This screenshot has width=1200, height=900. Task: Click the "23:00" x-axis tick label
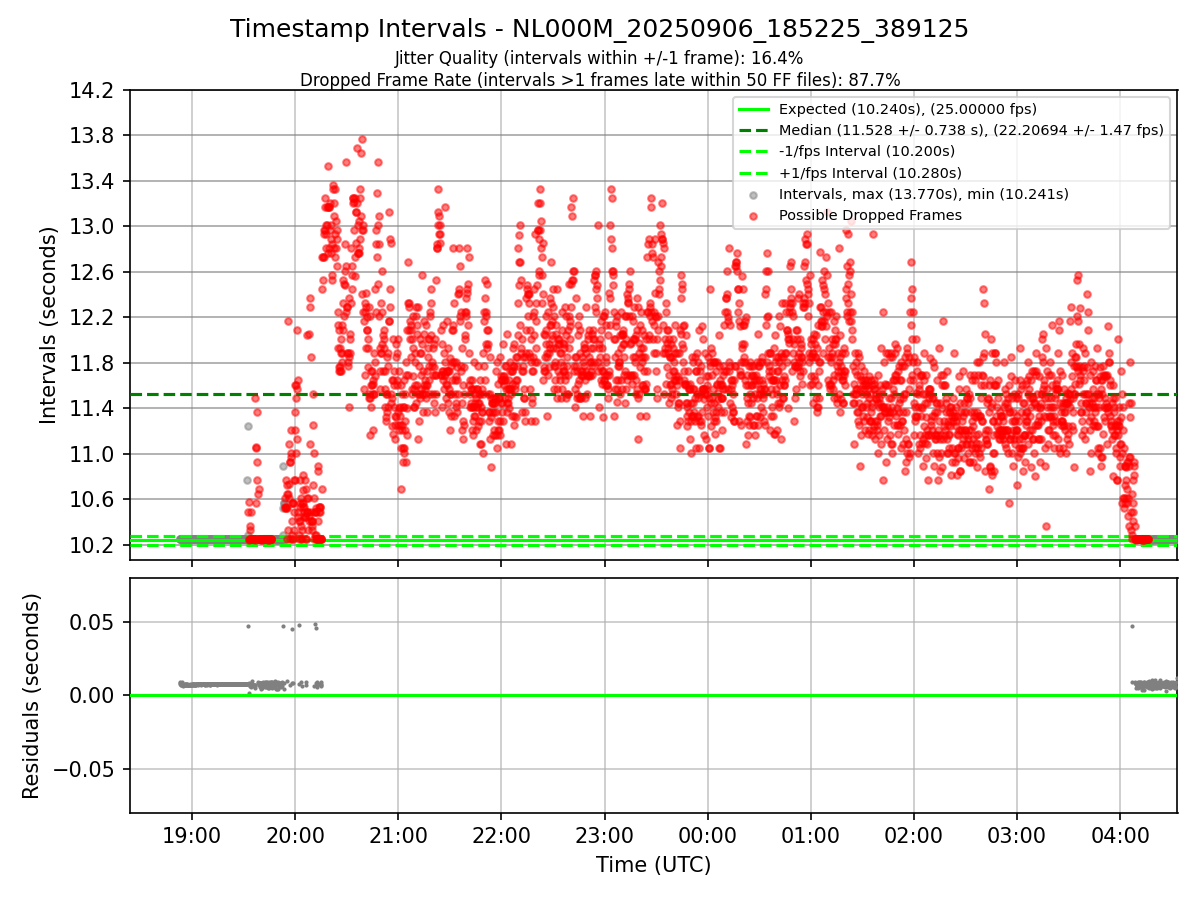tap(604, 835)
